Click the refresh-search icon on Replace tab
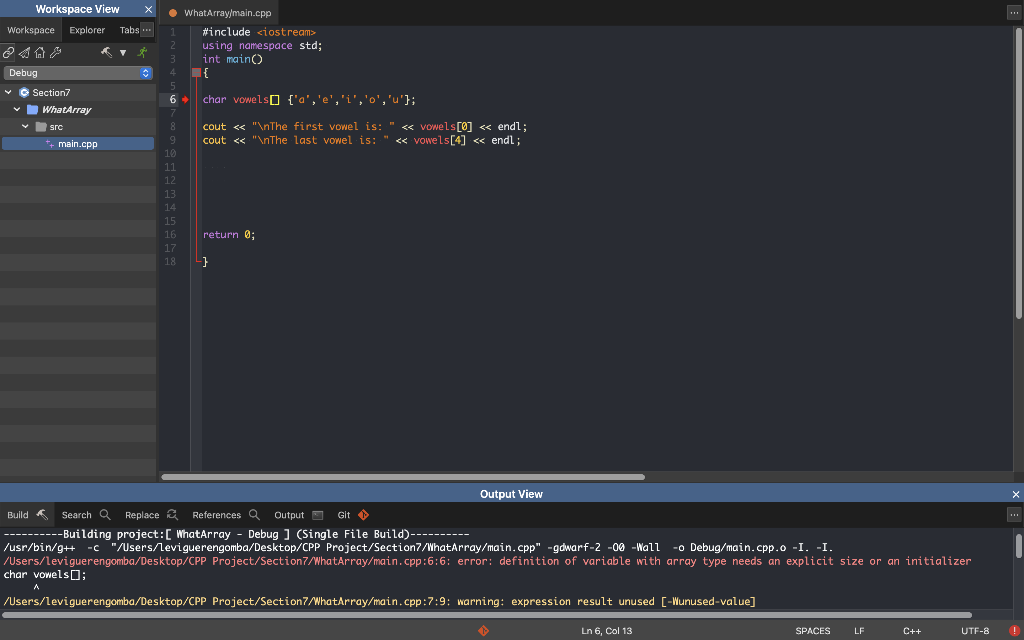 pyautogui.click(x=172, y=515)
